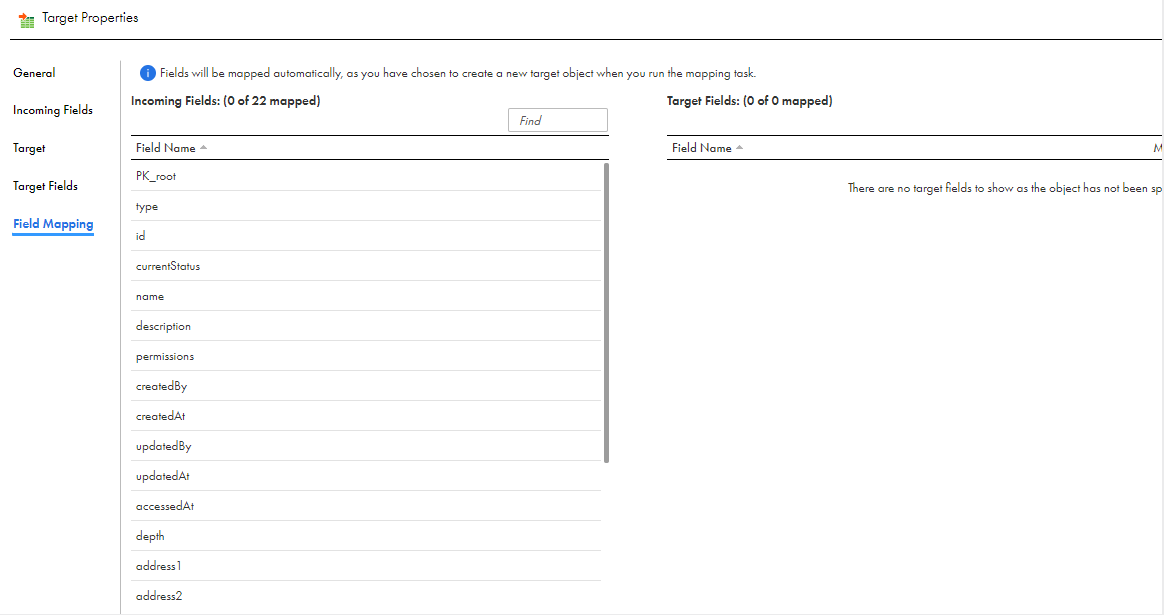Switch to the Target tab
Viewport: 1164px width, 615px height.
coord(29,148)
